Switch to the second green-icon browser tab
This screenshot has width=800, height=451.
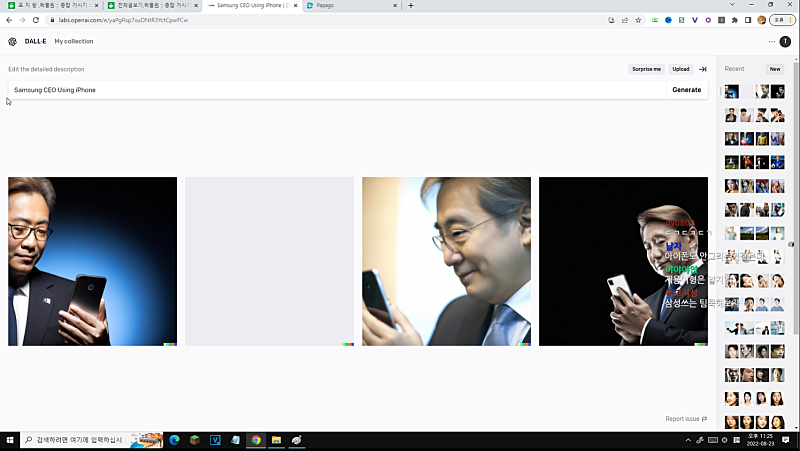[x=153, y=6]
